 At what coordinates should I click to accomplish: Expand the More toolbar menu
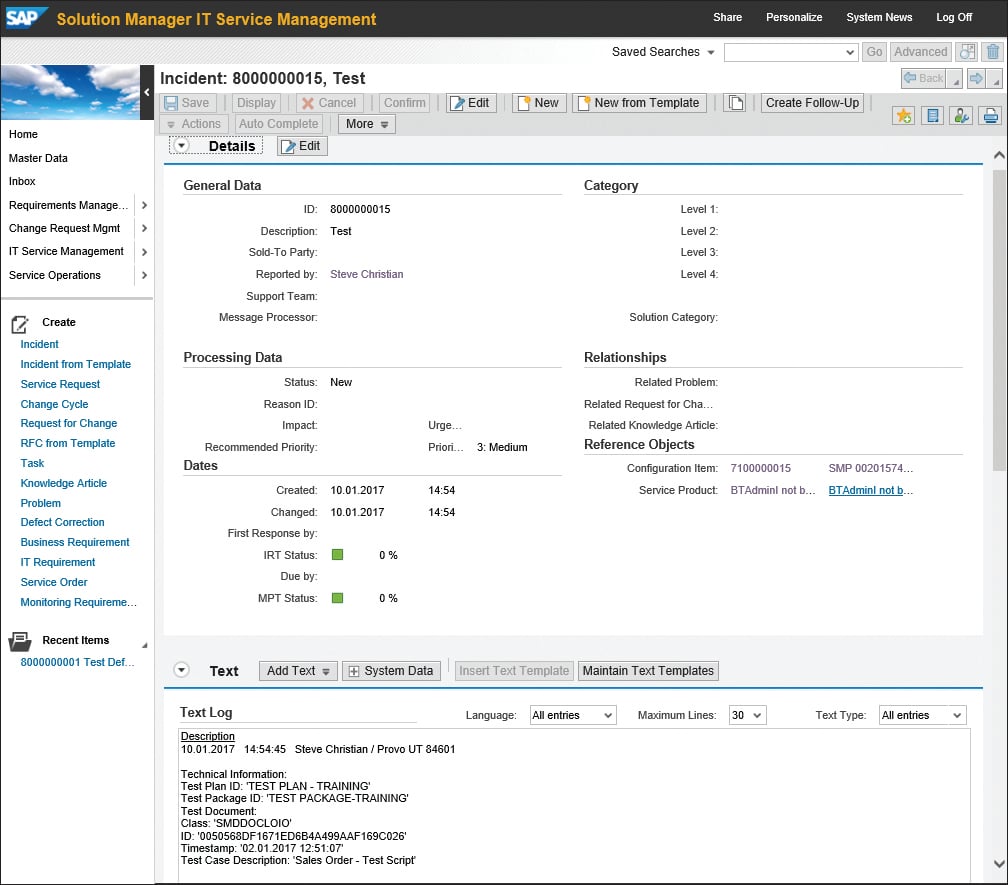[x=366, y=123]
